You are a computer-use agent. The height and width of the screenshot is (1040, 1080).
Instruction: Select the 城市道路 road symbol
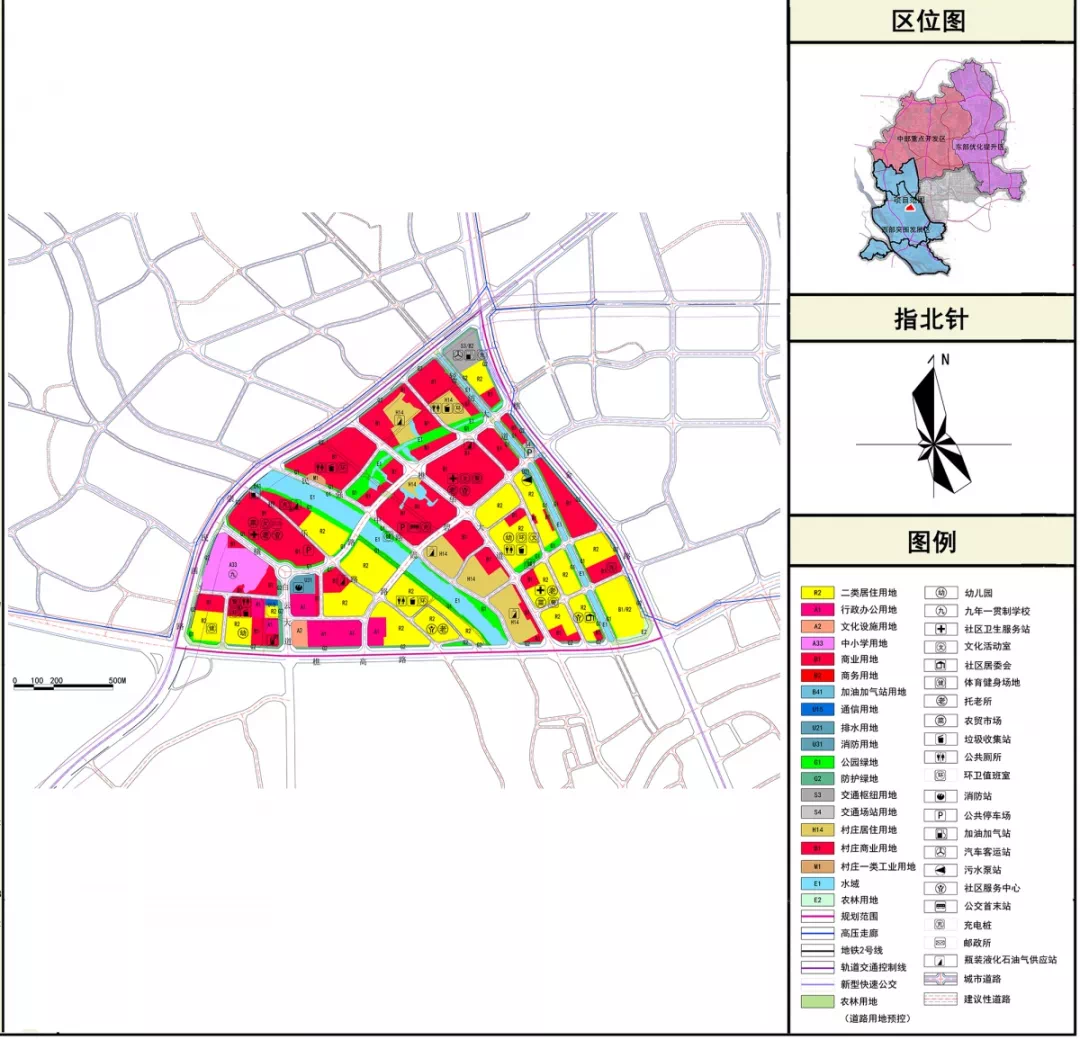941,979
